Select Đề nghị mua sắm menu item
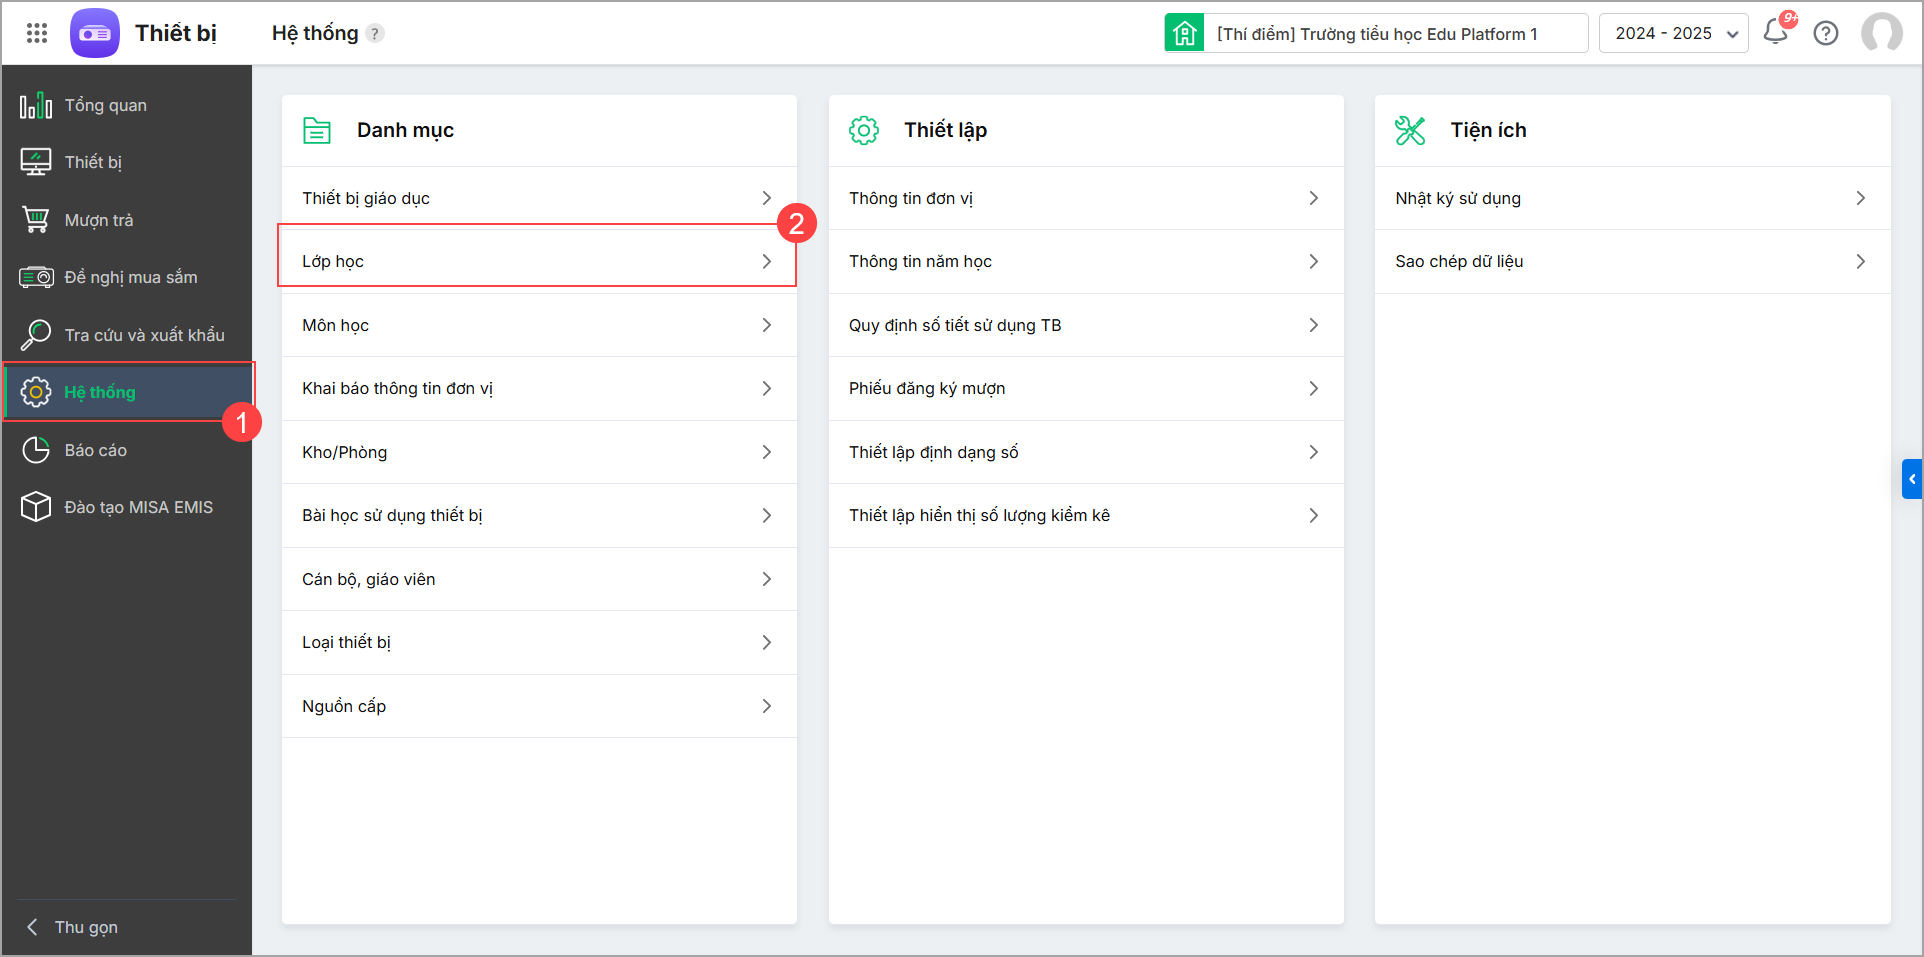 tap(130, 277)
